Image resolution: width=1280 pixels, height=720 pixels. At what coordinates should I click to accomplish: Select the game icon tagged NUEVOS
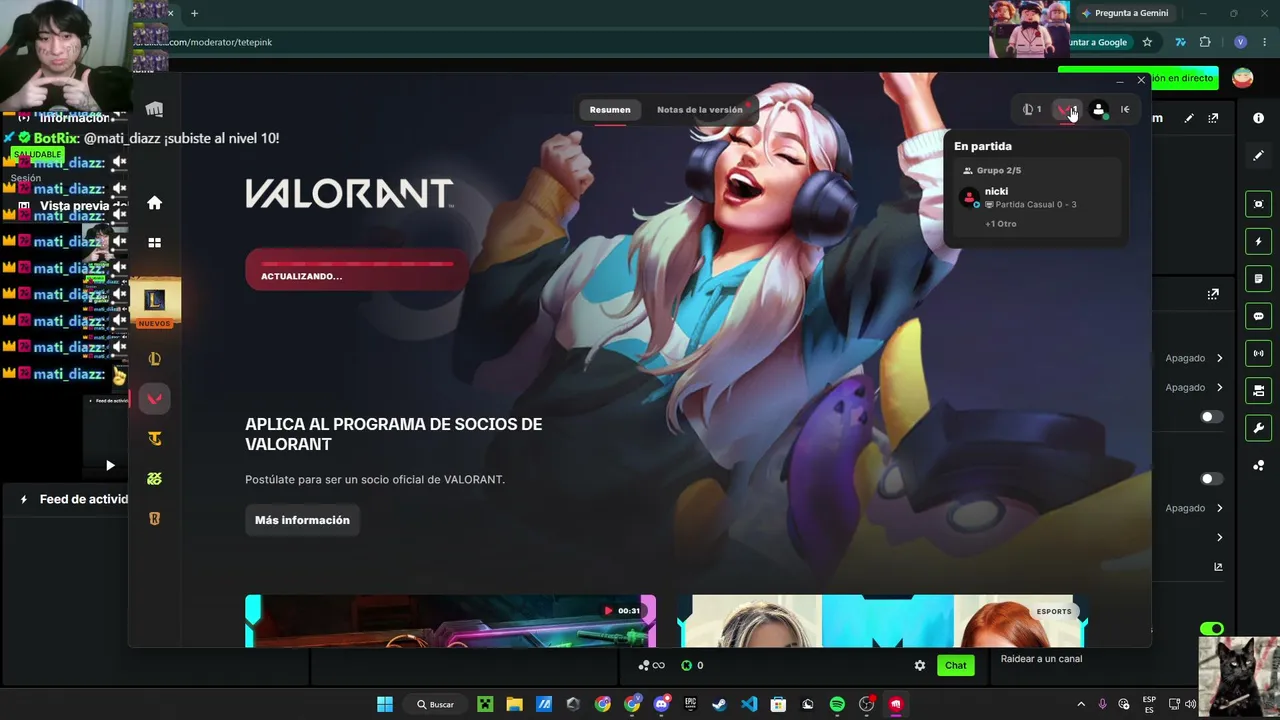(x=154, y=299)
